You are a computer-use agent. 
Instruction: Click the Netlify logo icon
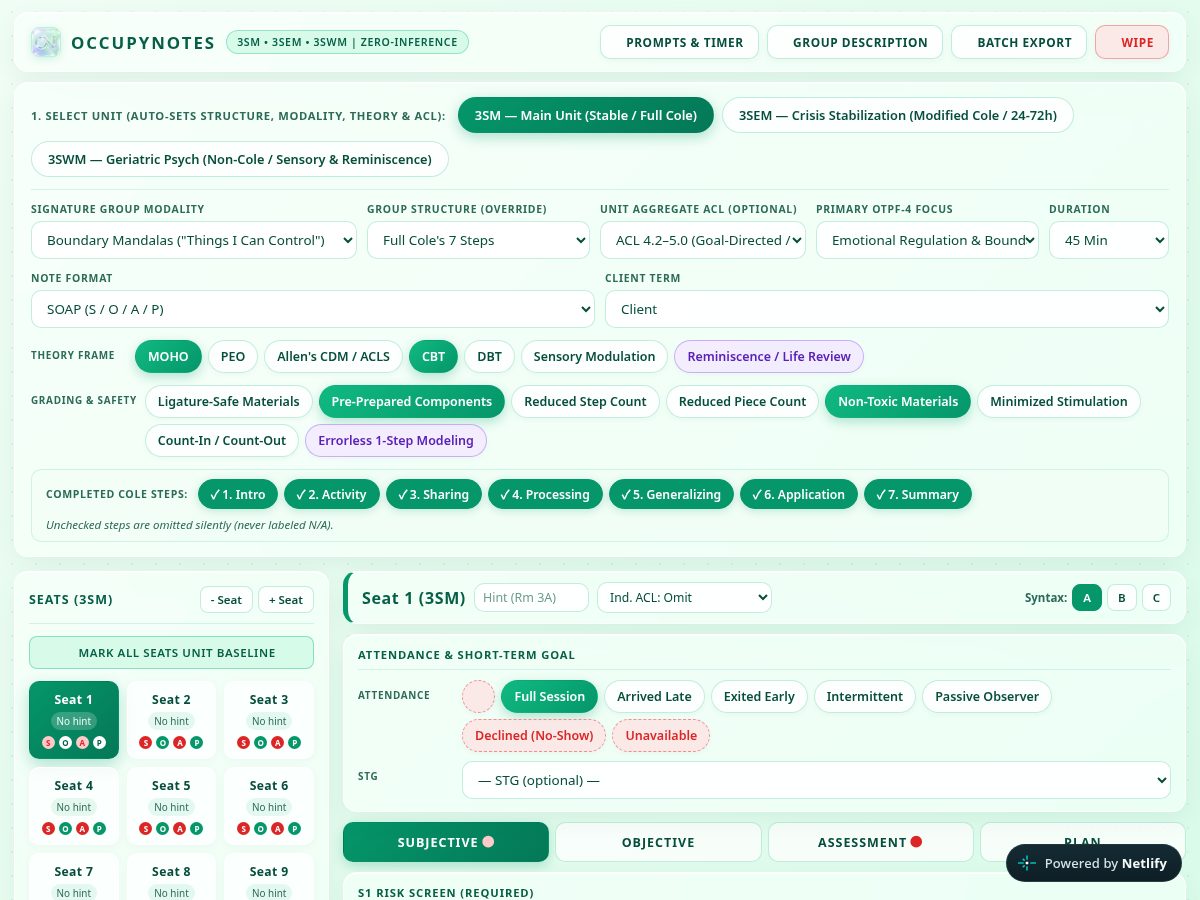click(x=1027, y=863)
